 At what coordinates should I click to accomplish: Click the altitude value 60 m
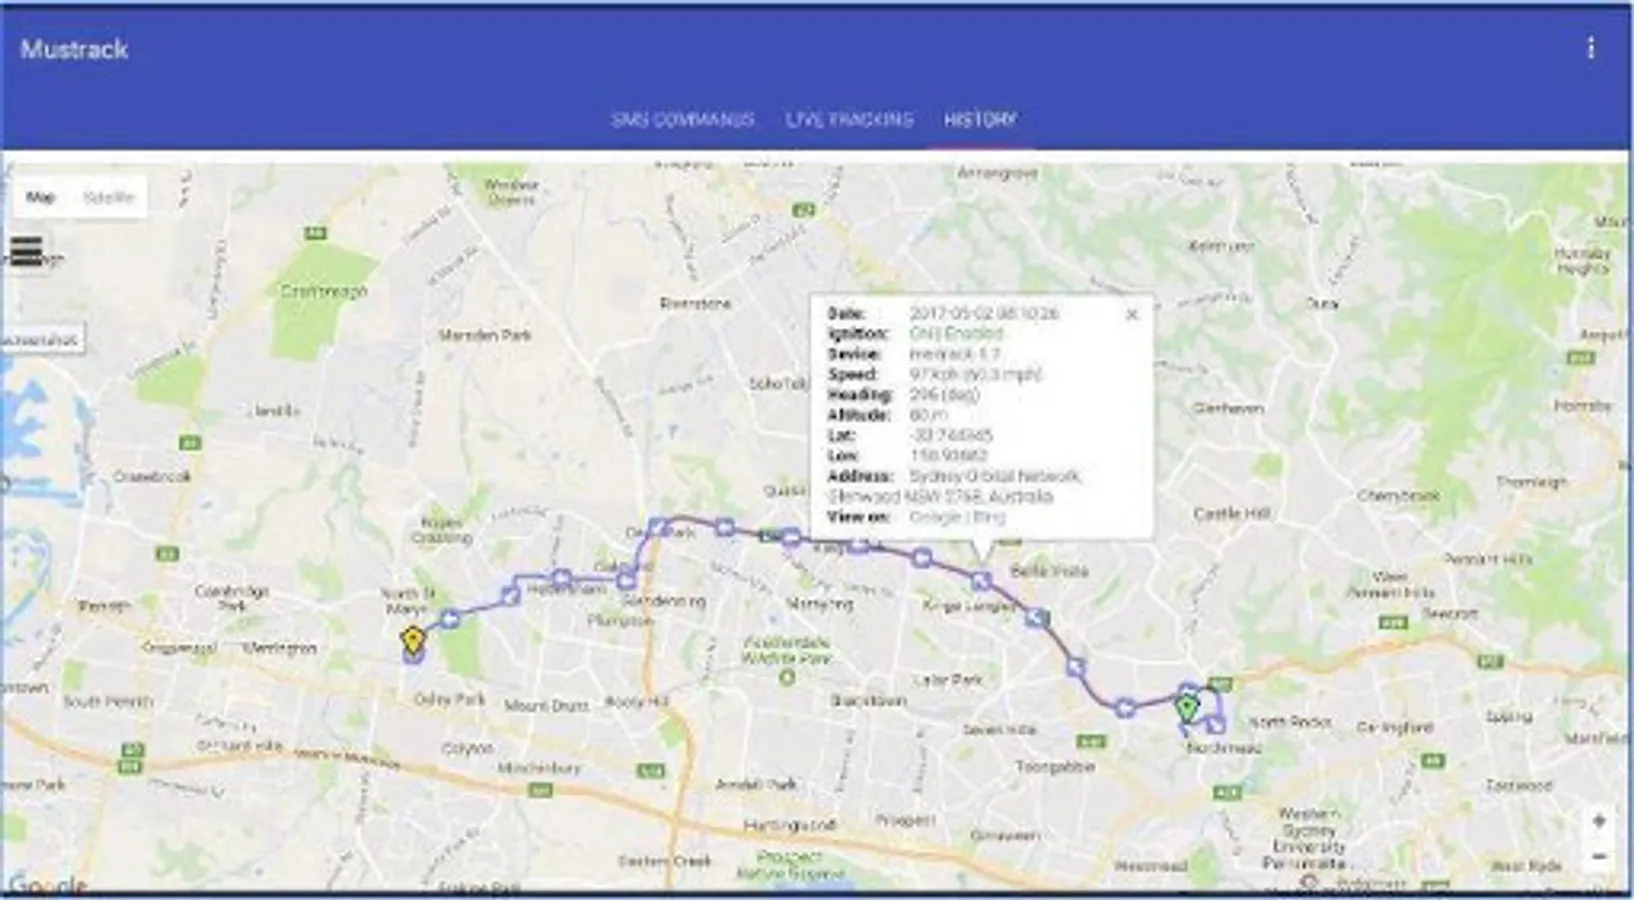(929, 415)
